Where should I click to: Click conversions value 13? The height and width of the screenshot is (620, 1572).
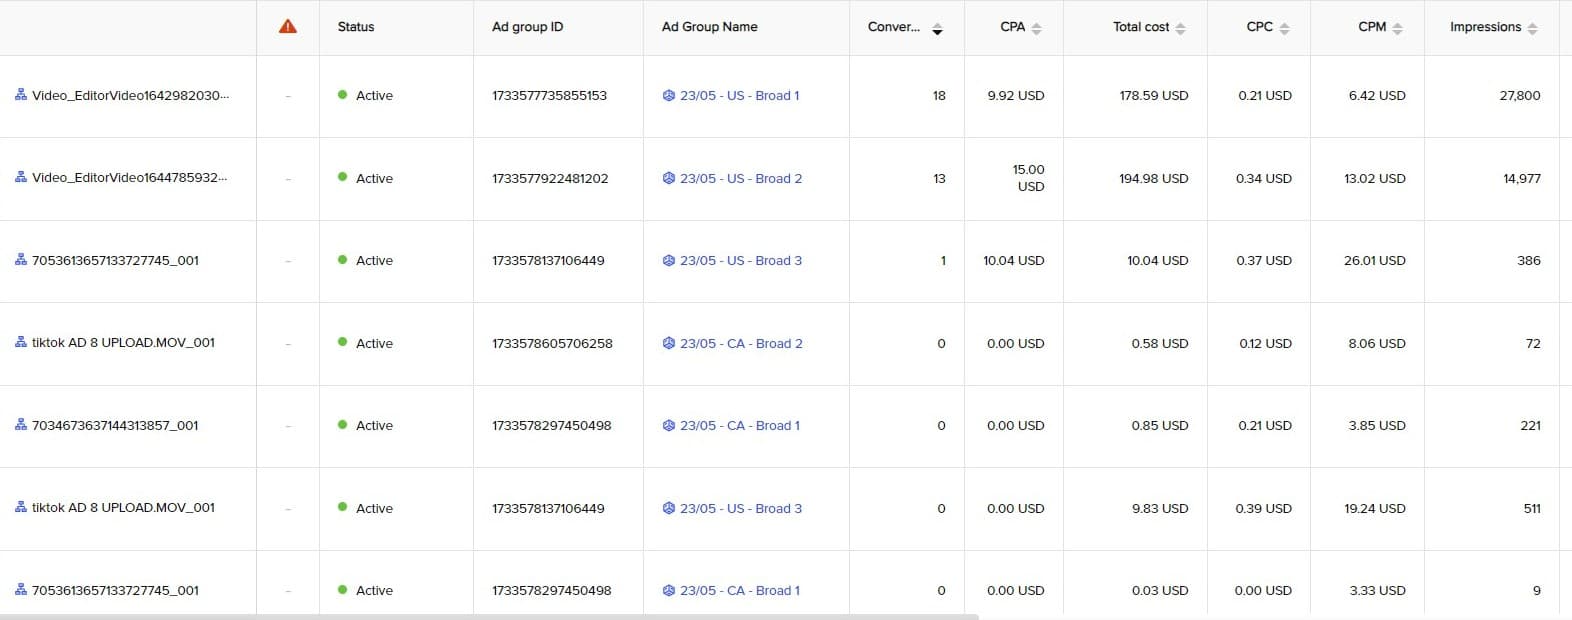coord(939,178)
